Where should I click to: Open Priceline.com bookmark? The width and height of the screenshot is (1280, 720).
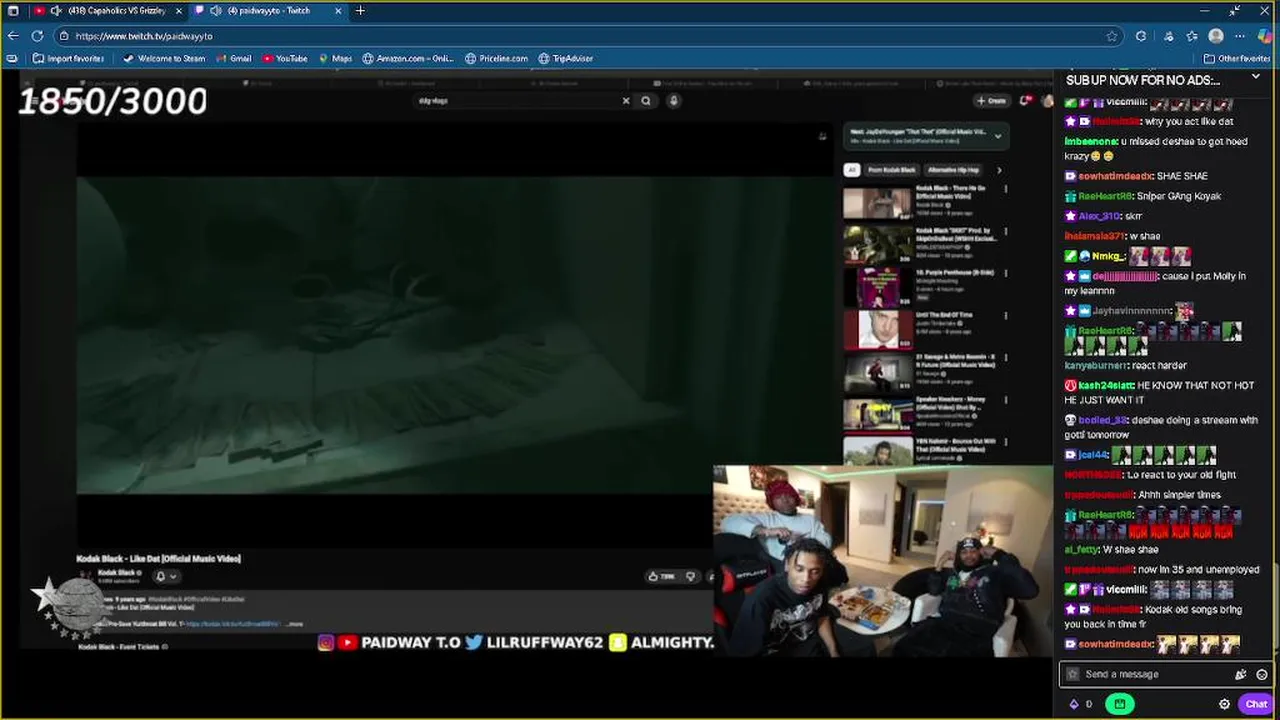coord(496,59)
